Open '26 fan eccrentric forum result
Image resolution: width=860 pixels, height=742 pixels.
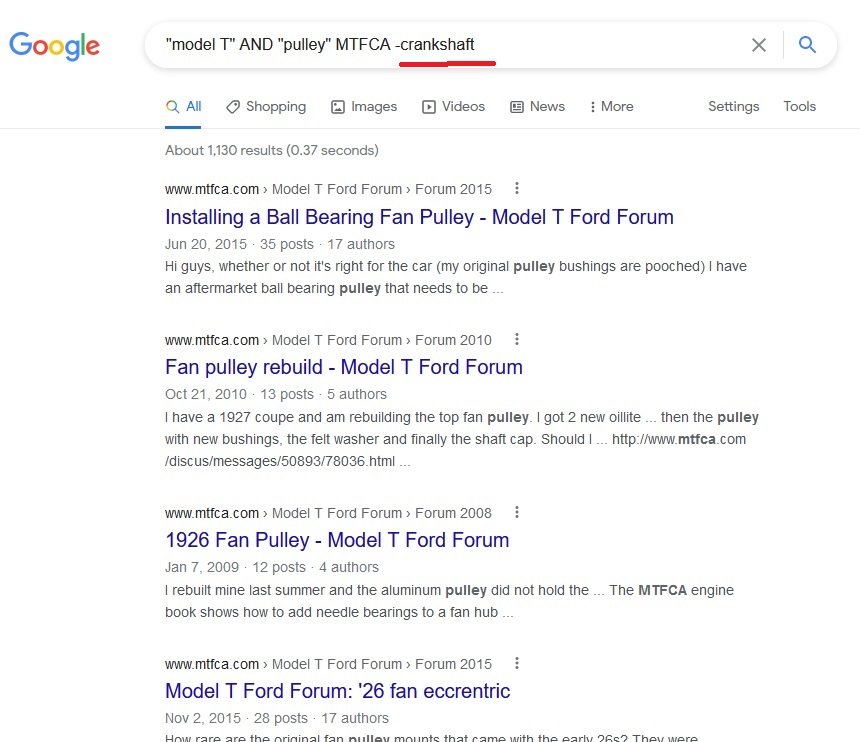(337, 691)
